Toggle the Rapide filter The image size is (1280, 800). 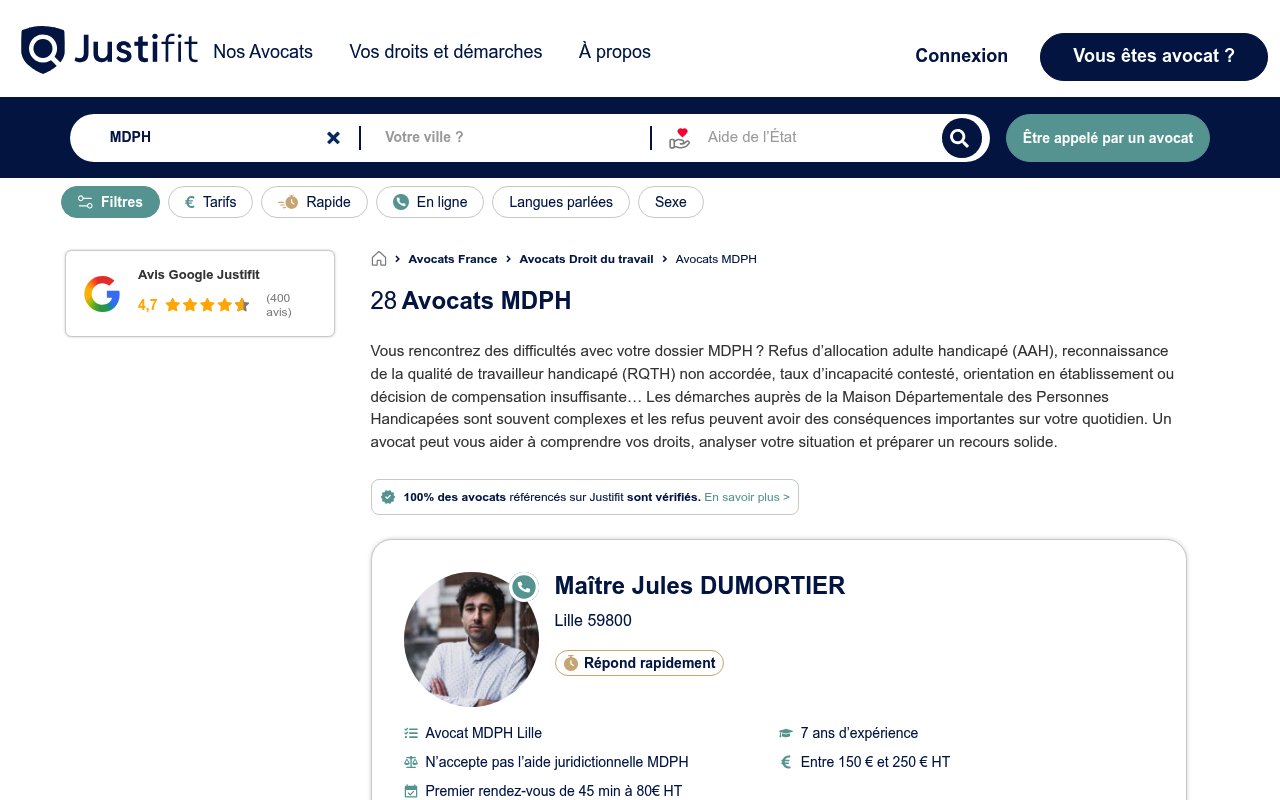(314, 202)
